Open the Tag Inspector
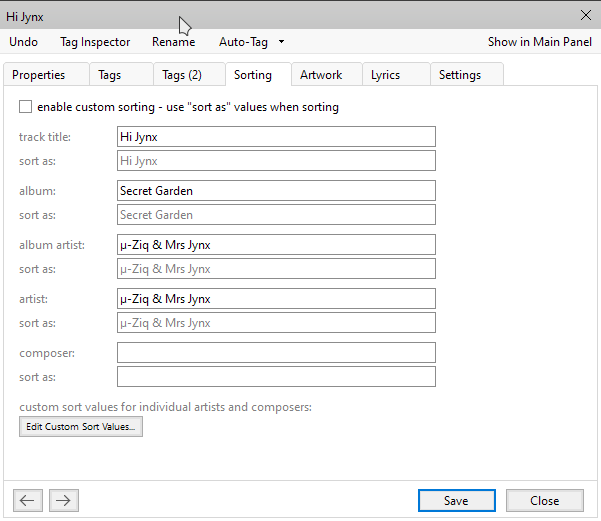Image resolution: width=601 pixels, height=521 pixels. 95,42
